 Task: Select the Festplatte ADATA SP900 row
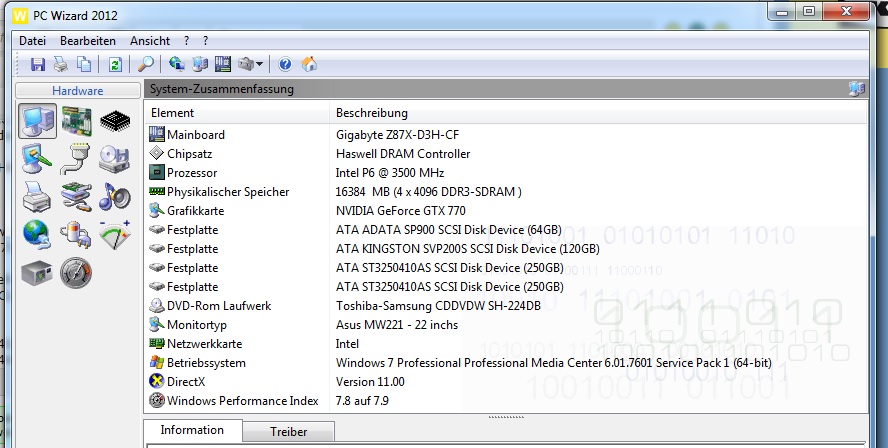[x=506, y=230]
